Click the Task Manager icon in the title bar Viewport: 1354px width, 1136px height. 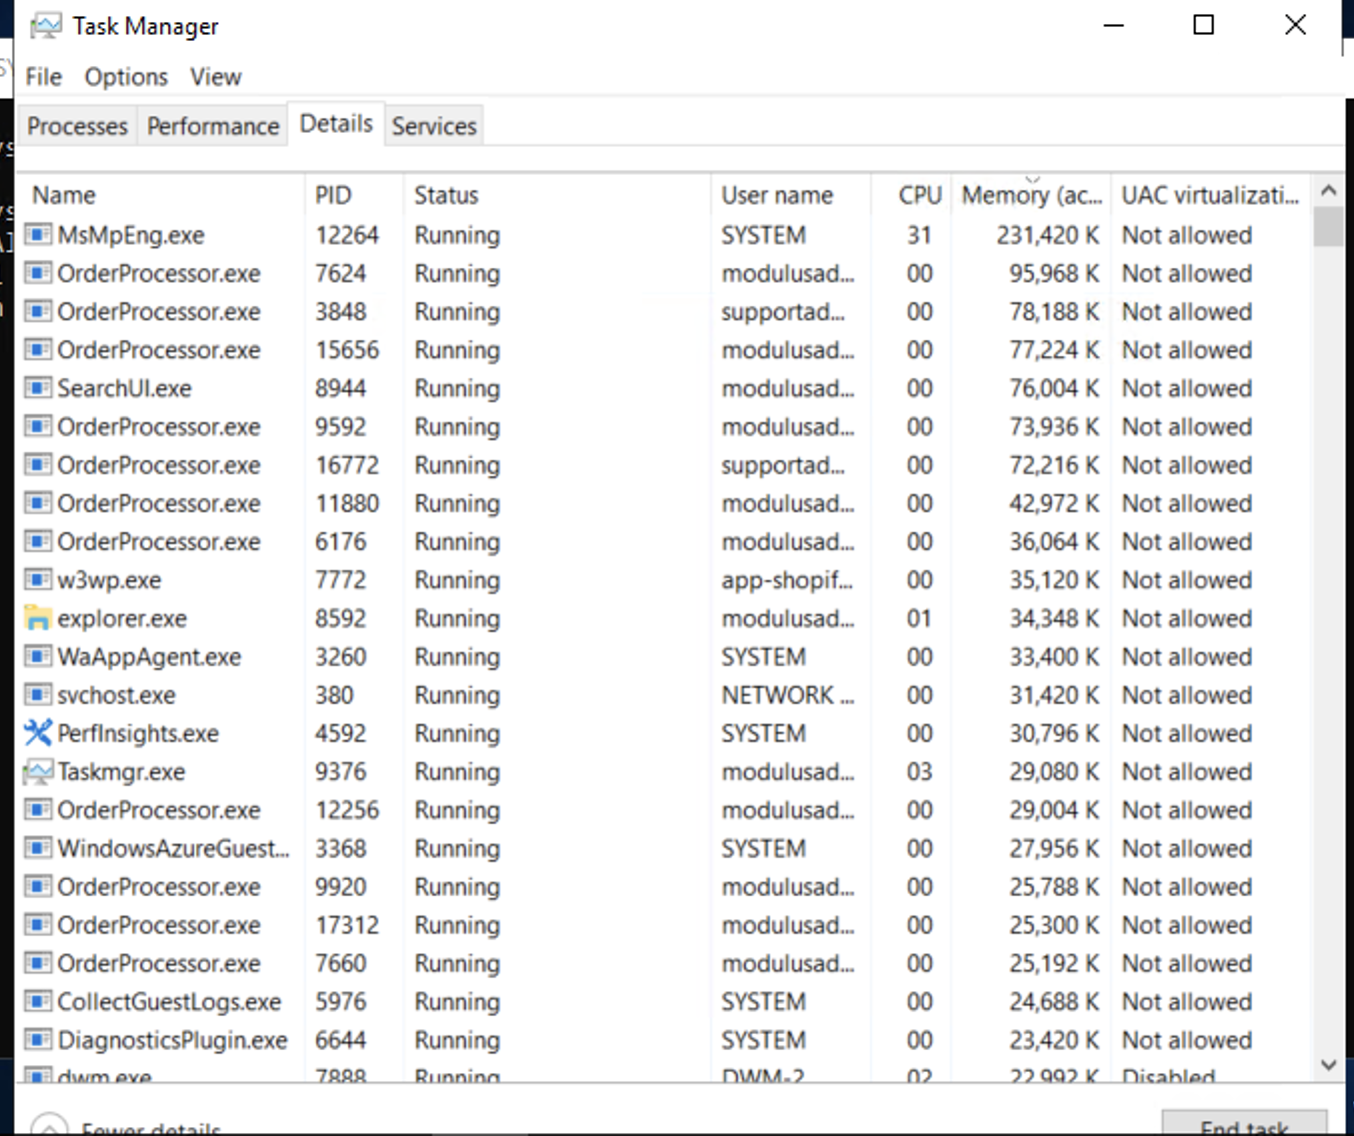(x=44, y=24)
